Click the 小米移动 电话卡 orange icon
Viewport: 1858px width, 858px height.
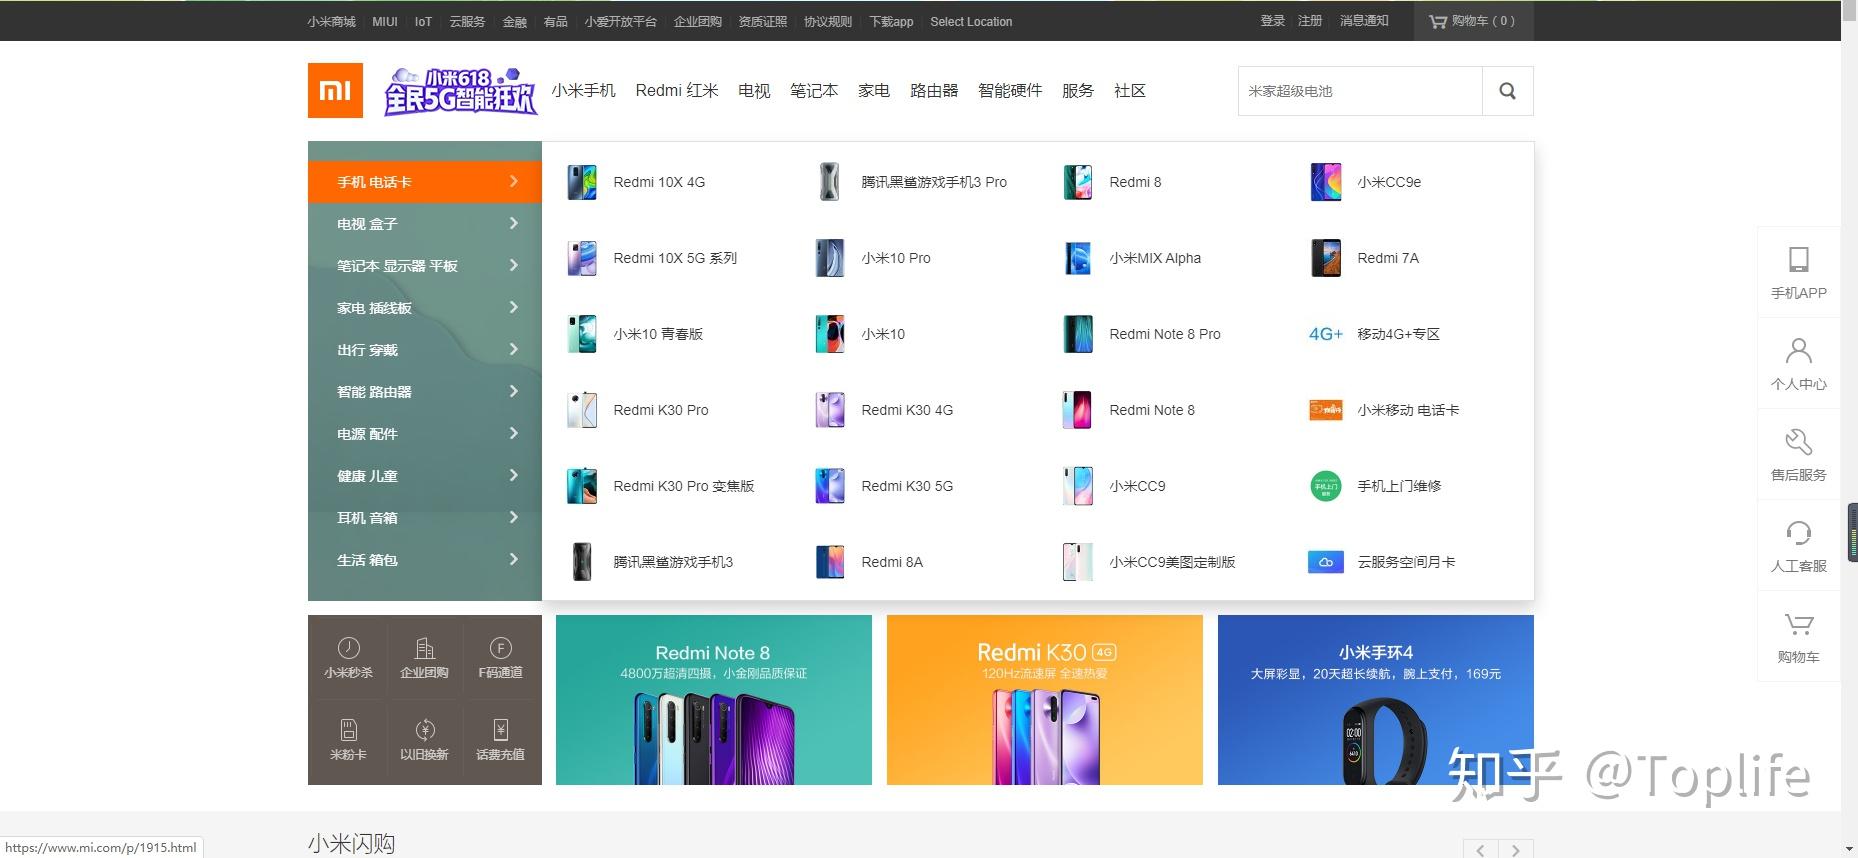click(x=1326, y=410)
